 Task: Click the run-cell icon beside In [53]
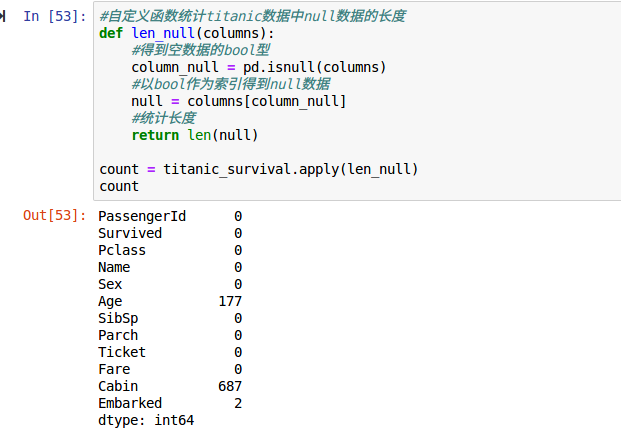pyautogui.click(x=2, y=16)
